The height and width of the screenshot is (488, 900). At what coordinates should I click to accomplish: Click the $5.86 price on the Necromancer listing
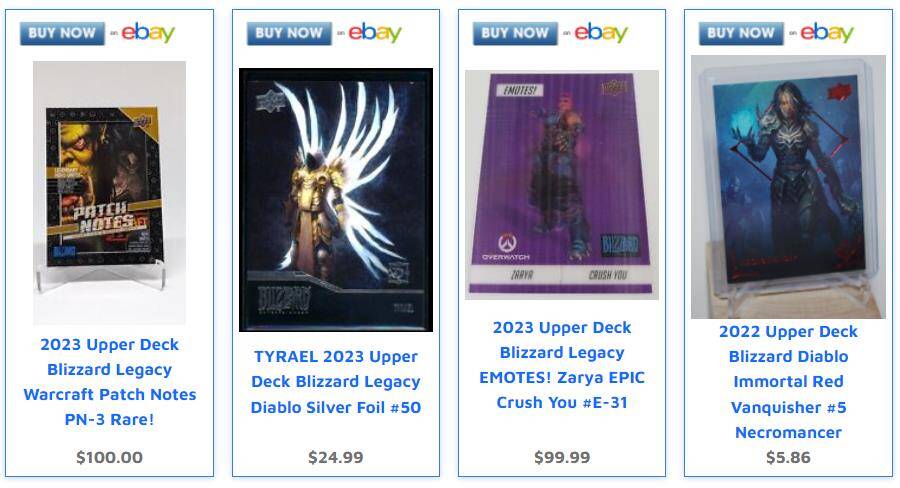pyautogui.click(x=788, y=458)
